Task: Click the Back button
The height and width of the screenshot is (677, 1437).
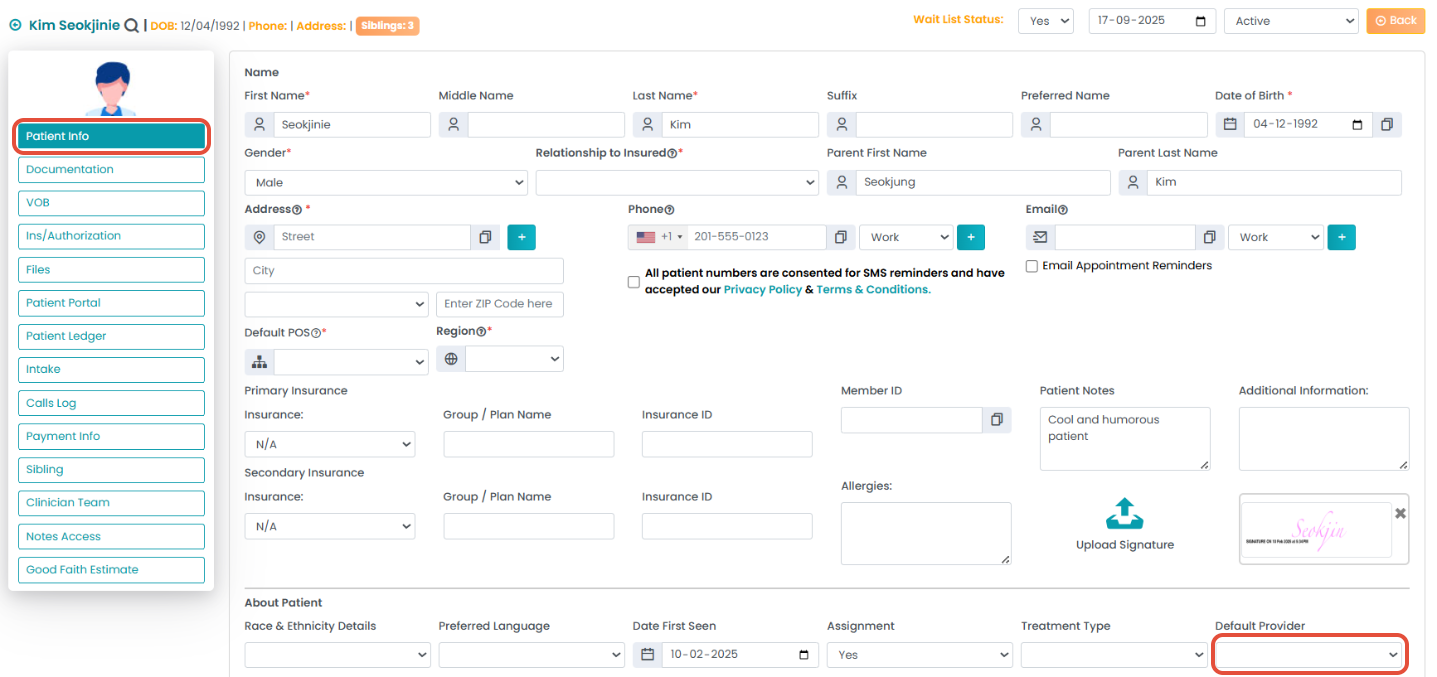Action: pos(1395,21)
